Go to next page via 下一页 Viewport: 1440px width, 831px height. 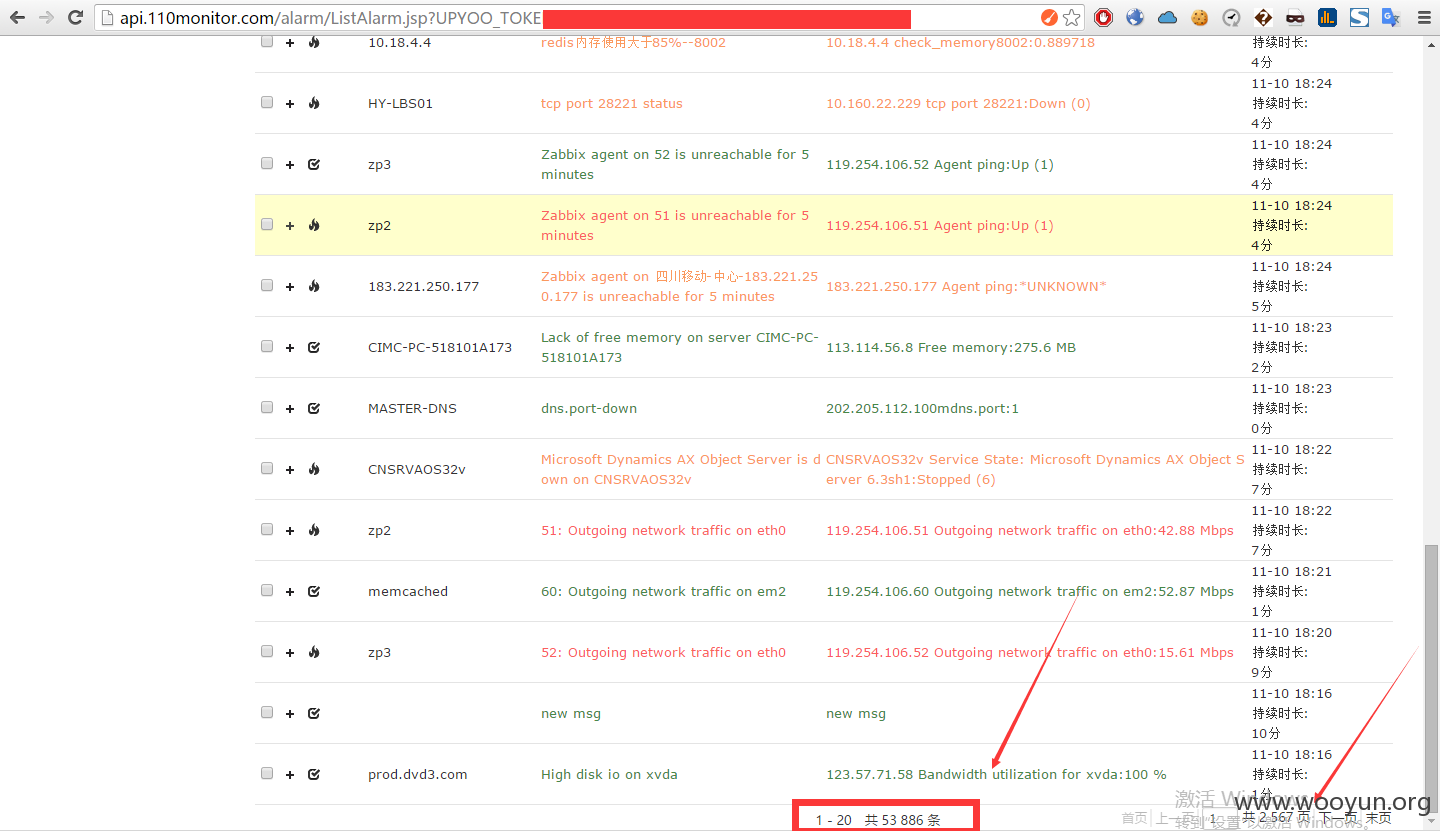click(x=1338, y=818)
